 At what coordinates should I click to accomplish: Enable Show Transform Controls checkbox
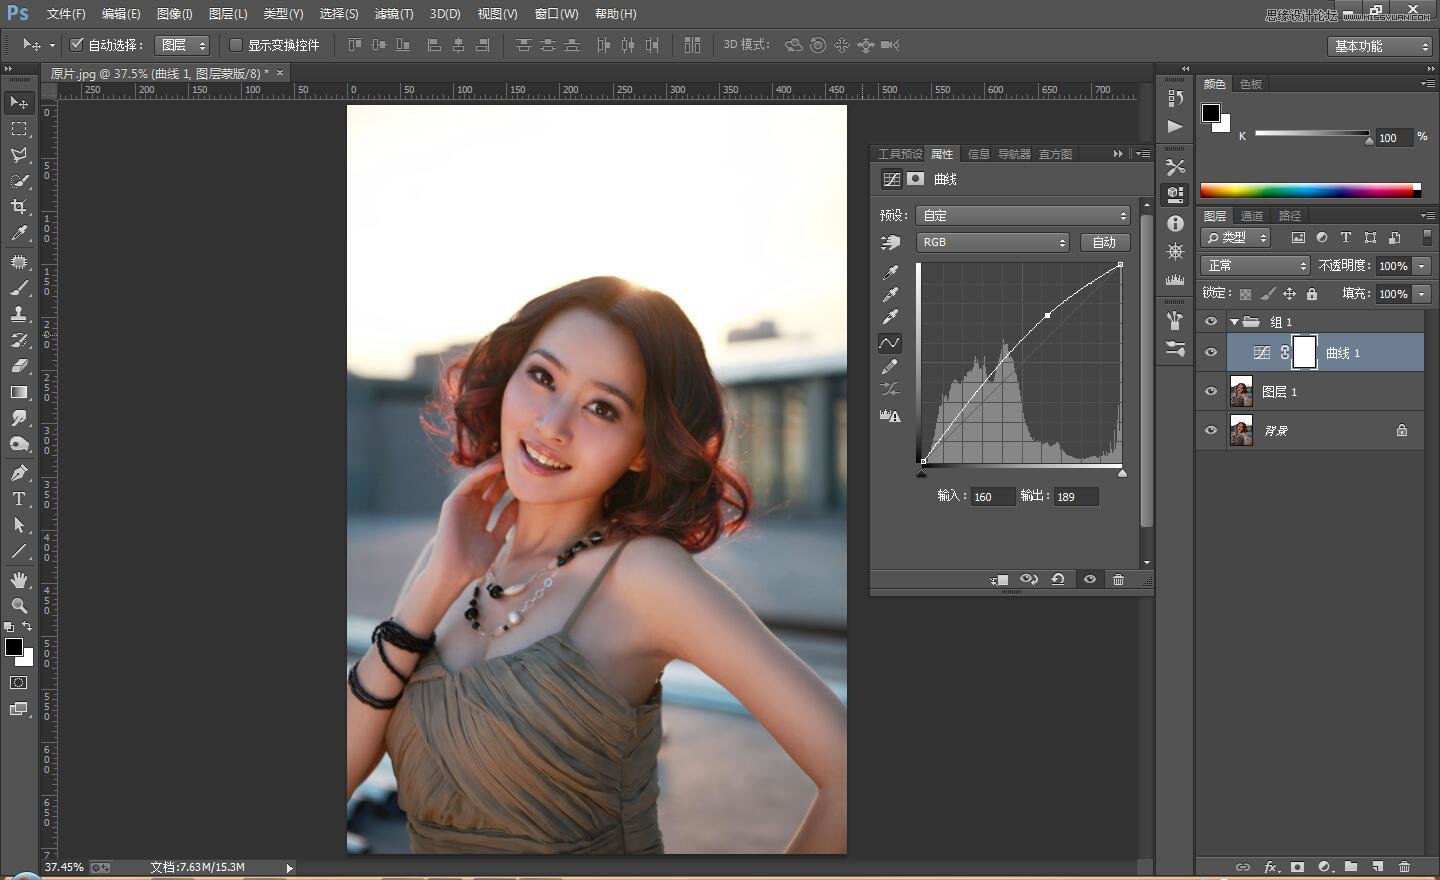pos(236,45)
